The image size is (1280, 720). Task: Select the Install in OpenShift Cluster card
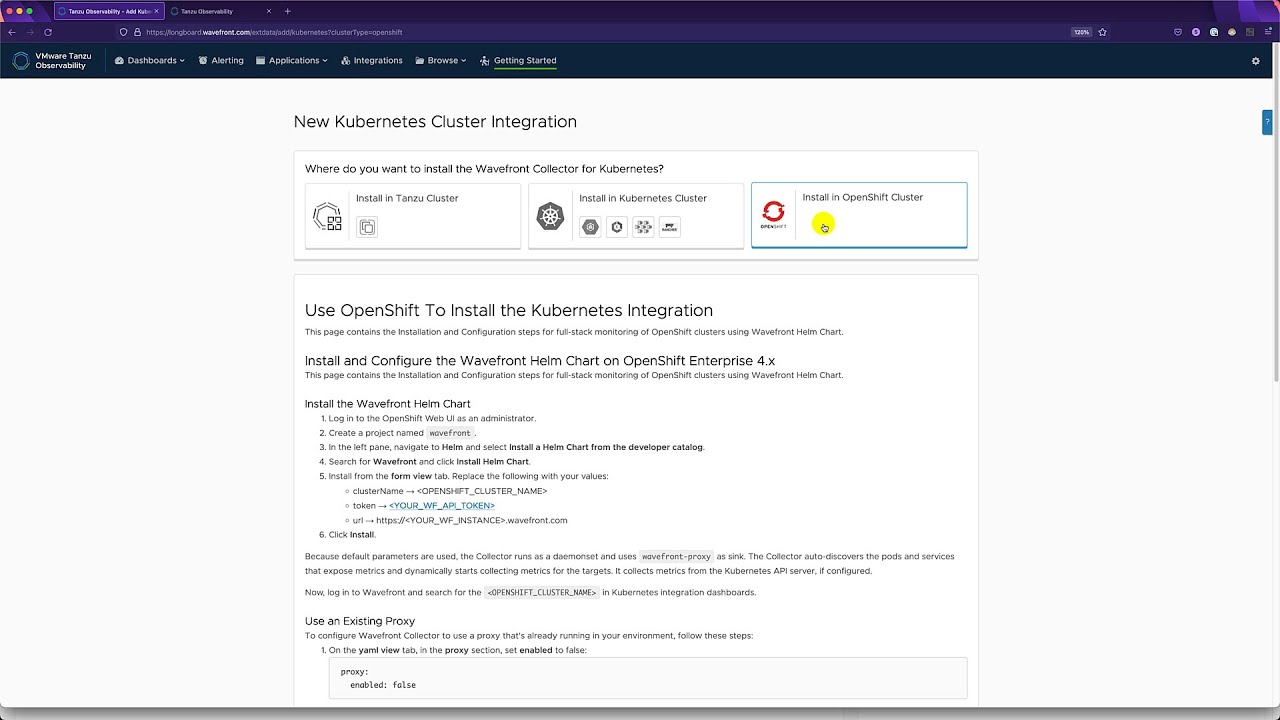click(x=859, y=215)
